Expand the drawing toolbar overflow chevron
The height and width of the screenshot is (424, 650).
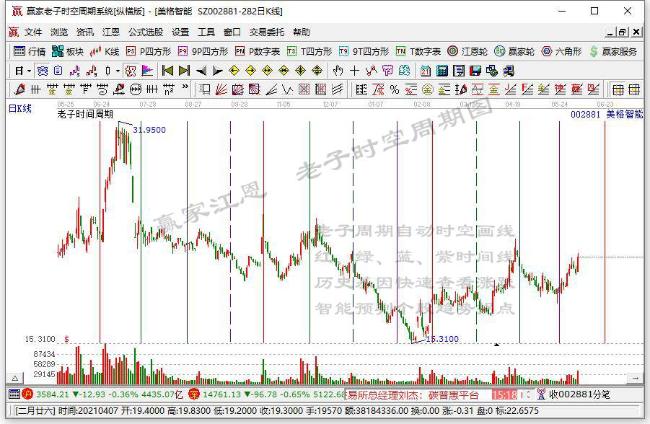coord(185,87)
